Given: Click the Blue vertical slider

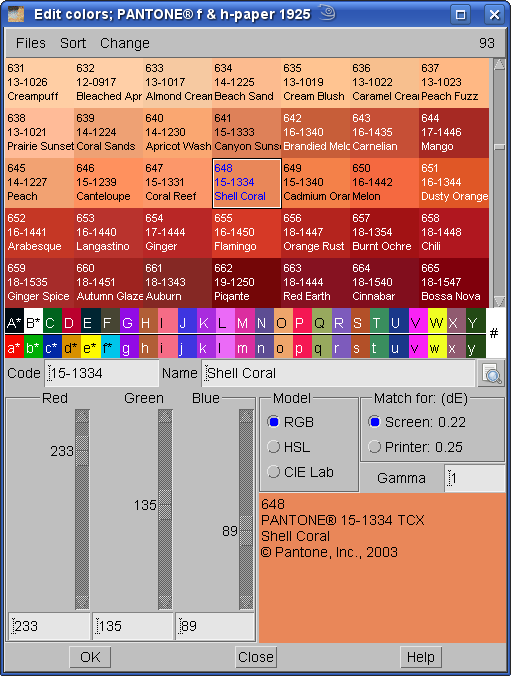Looking at the screenshot, I should (x=246, y=509).
